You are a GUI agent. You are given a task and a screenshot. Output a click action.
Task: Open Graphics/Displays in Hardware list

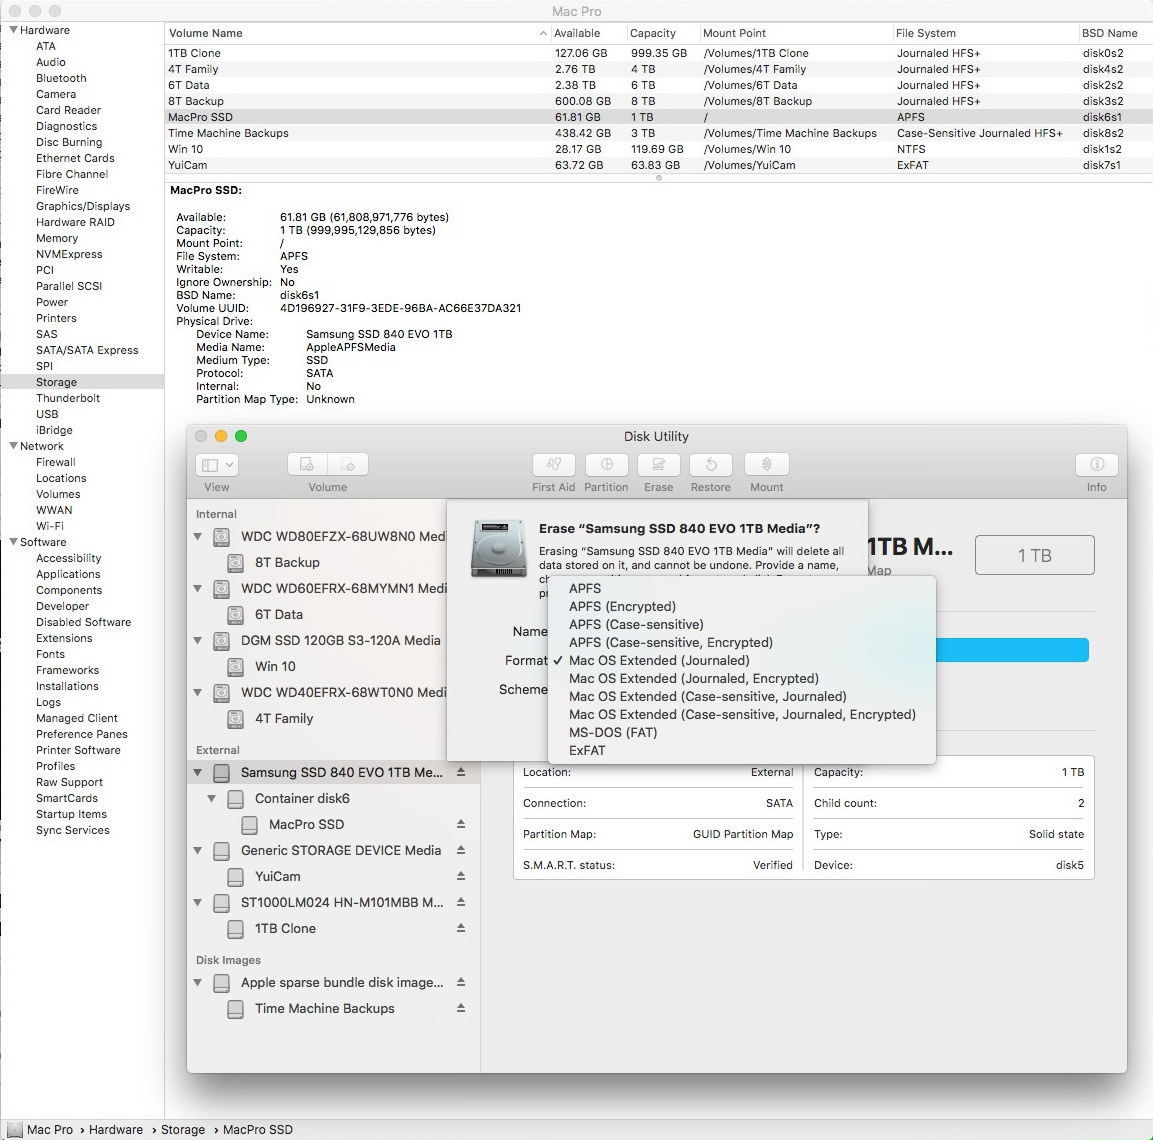click(x=83, y=206)
